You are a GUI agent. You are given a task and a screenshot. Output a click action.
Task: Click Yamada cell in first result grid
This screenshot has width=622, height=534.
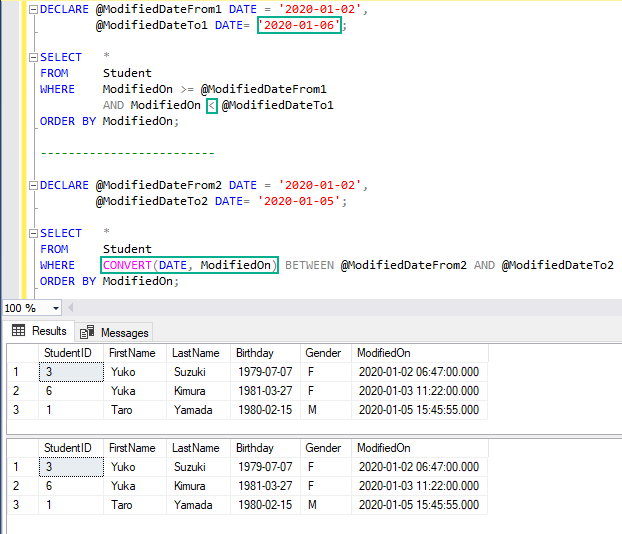(x=198, y=410)
